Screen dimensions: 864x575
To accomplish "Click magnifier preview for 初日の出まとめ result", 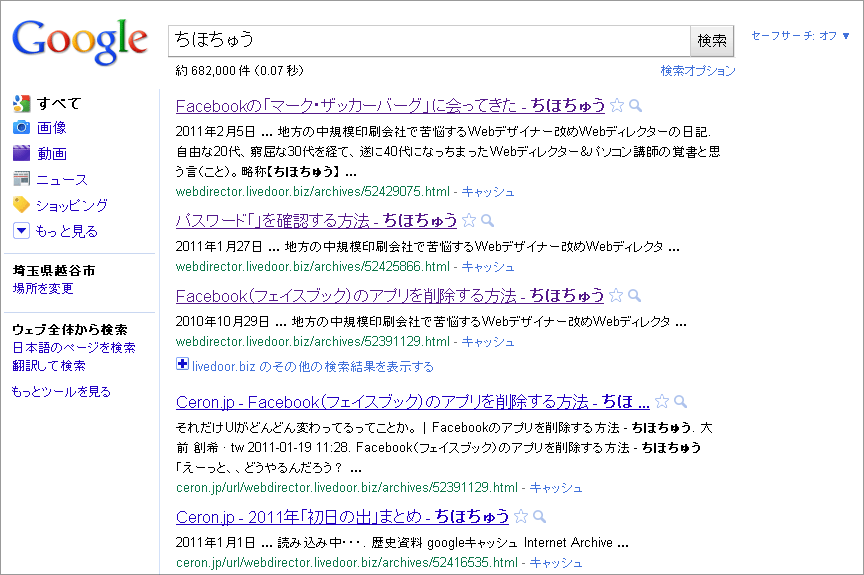I will (539, 517).
